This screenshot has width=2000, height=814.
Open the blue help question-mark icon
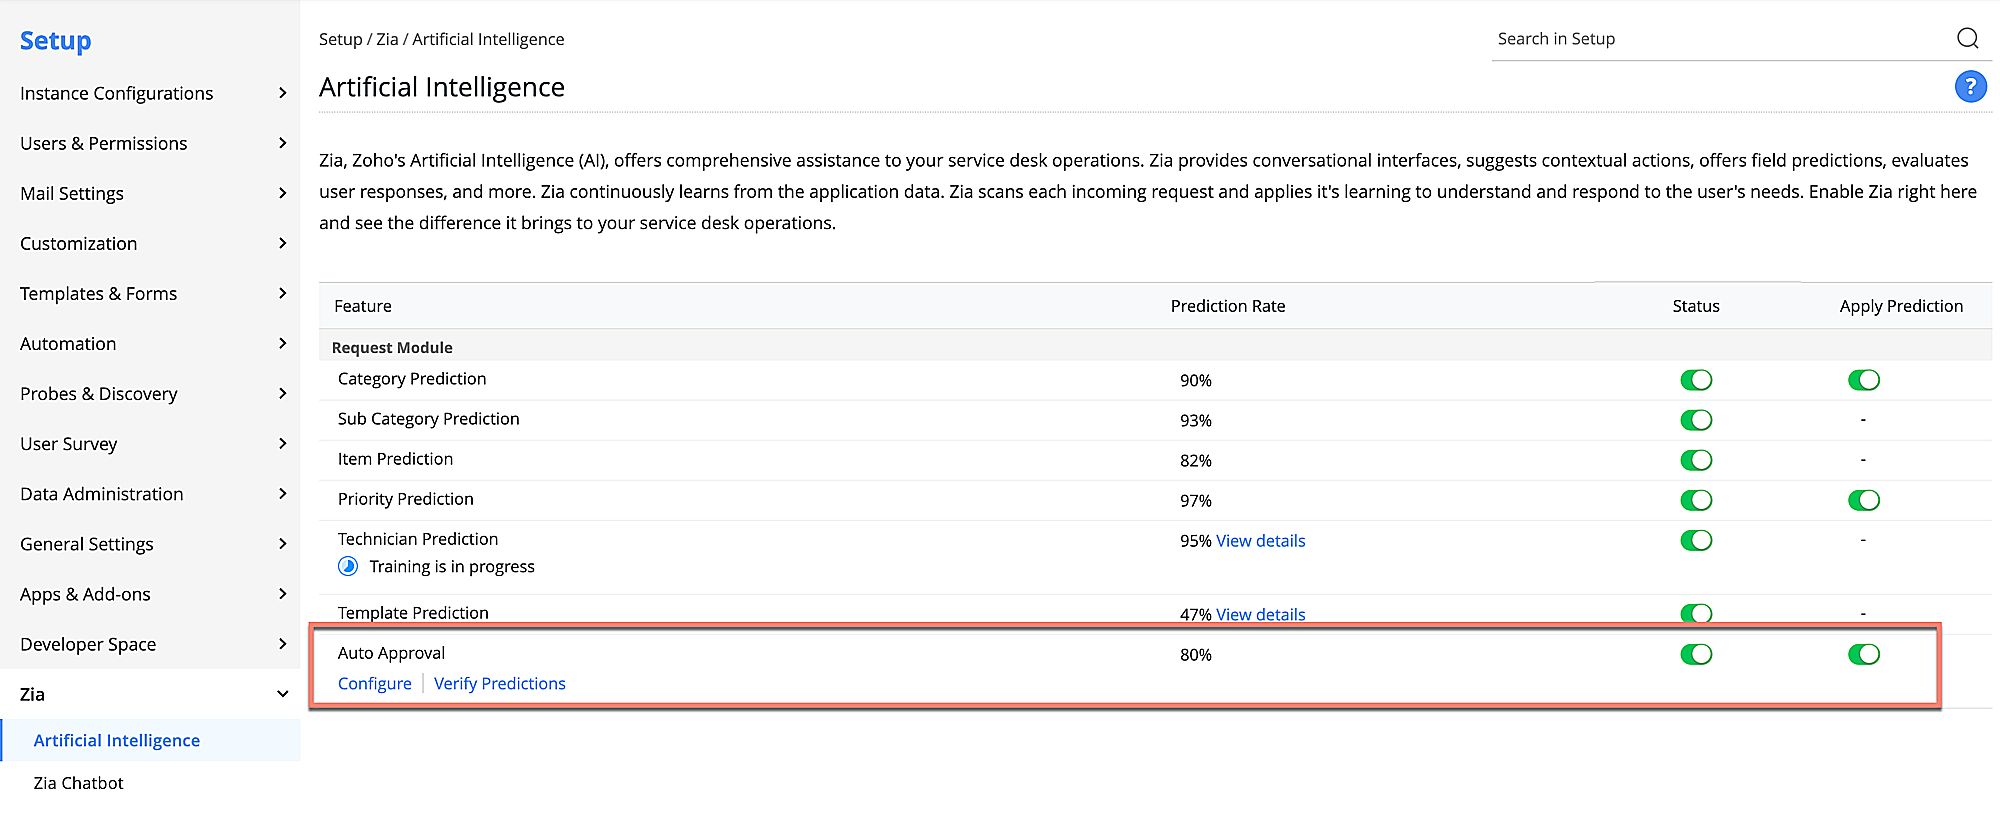(1970, 87)
